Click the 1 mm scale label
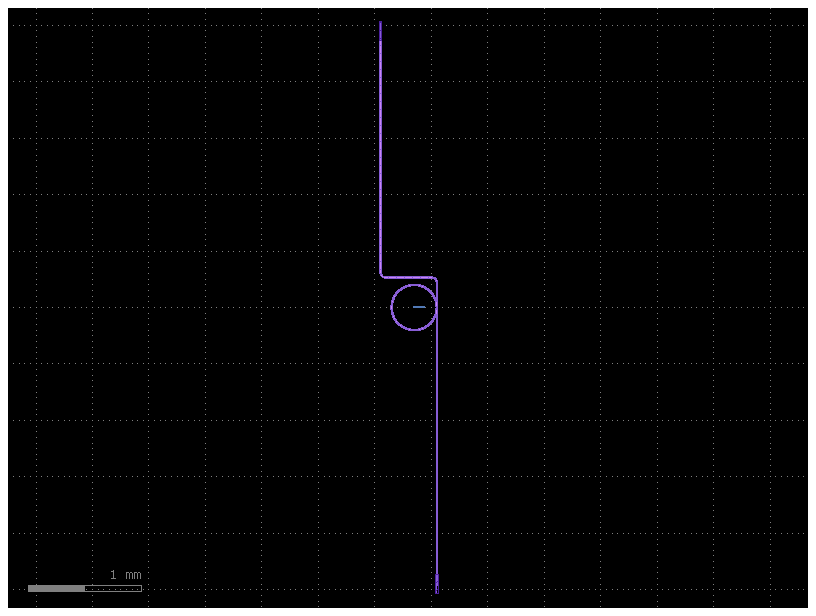 124,574
